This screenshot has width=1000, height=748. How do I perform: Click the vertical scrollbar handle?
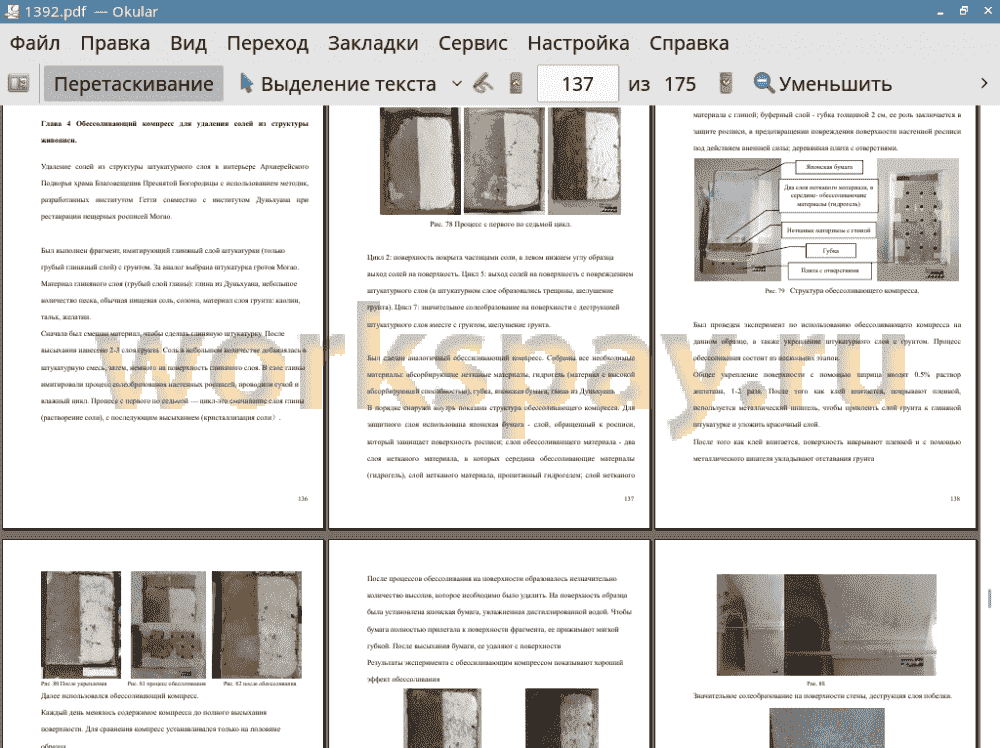(x=989, y=598)
